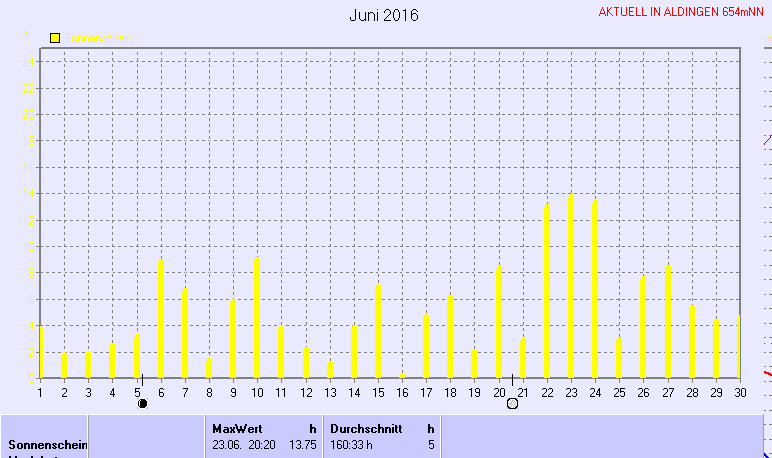Click 'AKTUELL IN ALDINGEN 654mNN' red text
772x458 pixels.
(680, 13)
